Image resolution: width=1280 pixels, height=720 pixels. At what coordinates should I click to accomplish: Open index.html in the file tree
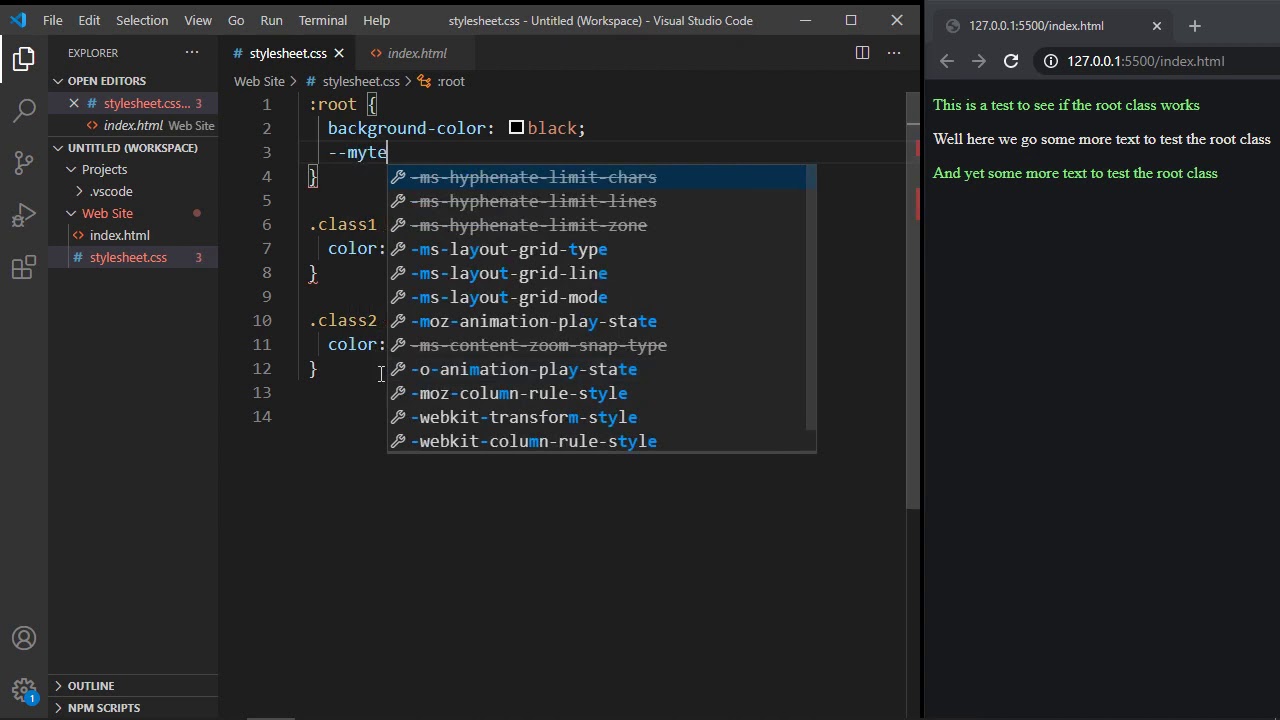click(x=119, y=235)
